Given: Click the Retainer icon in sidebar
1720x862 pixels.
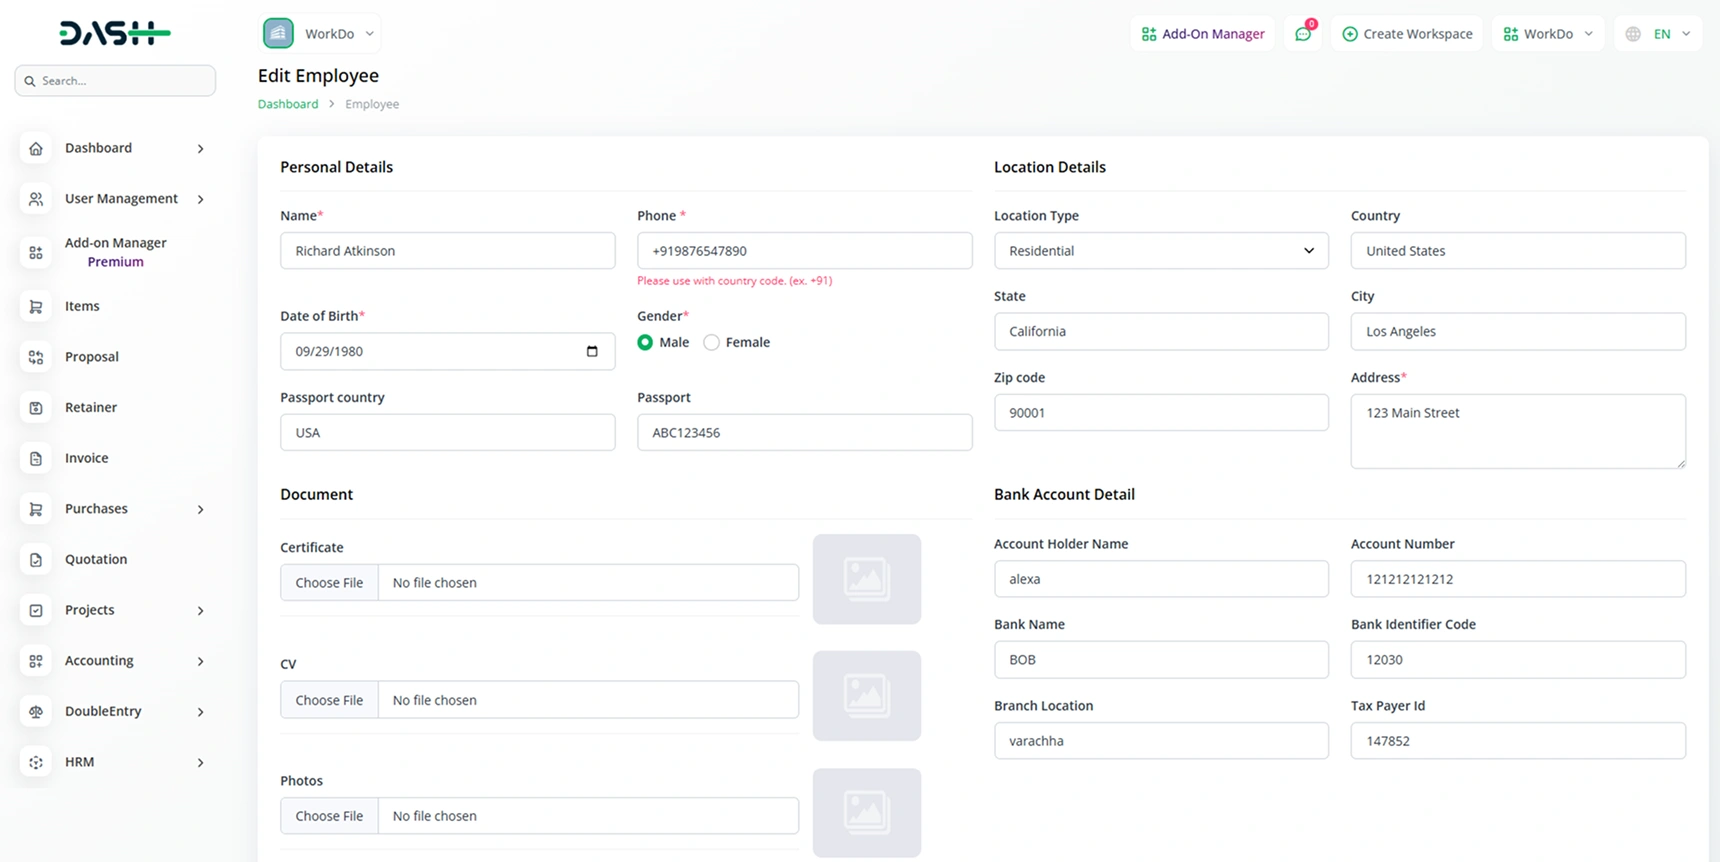Looking at the screenshot, I should pyautogui.click(x=36, y=408).
